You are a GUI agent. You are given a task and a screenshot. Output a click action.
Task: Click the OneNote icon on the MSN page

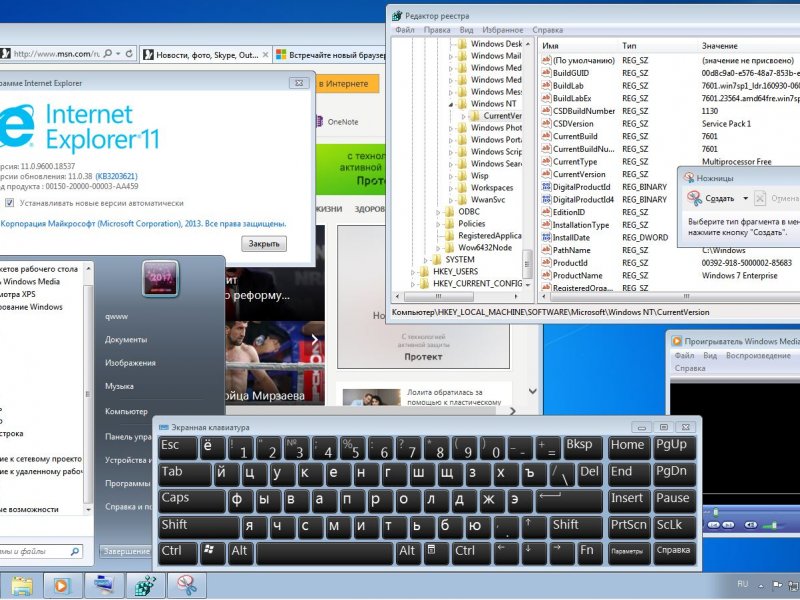[x=319, y=122]
